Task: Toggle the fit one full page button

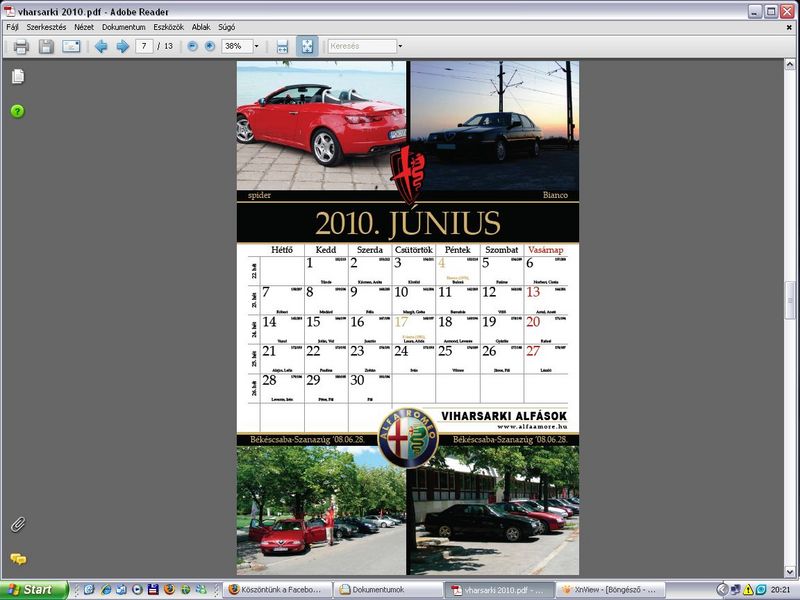Action: click(x=307, y=46)
